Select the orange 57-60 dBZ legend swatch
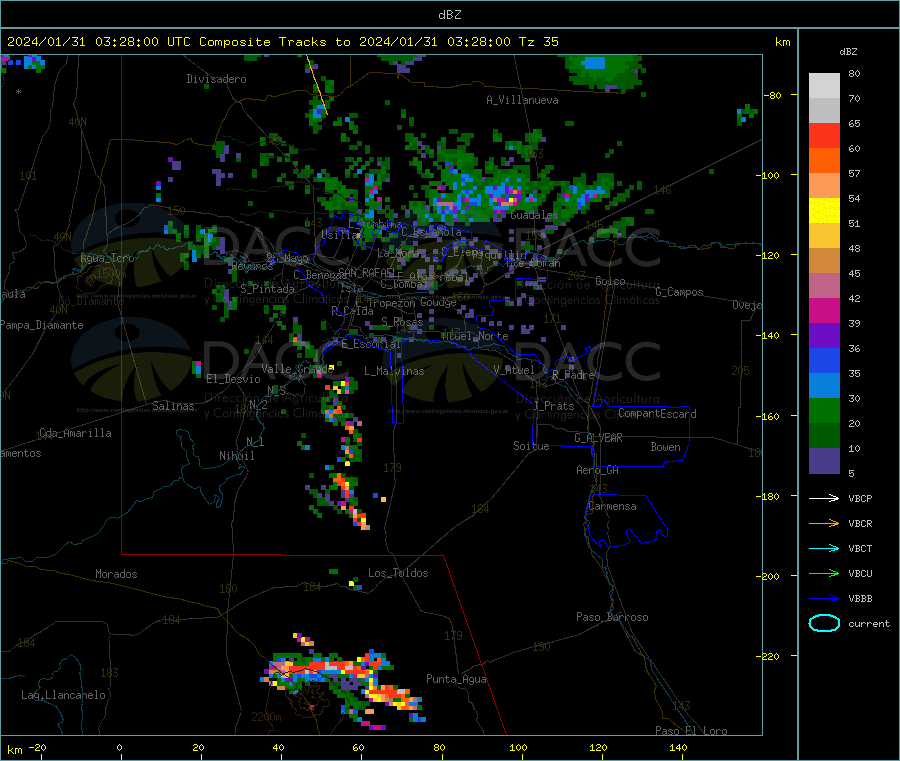900x761 pixels. click(824, 161)
